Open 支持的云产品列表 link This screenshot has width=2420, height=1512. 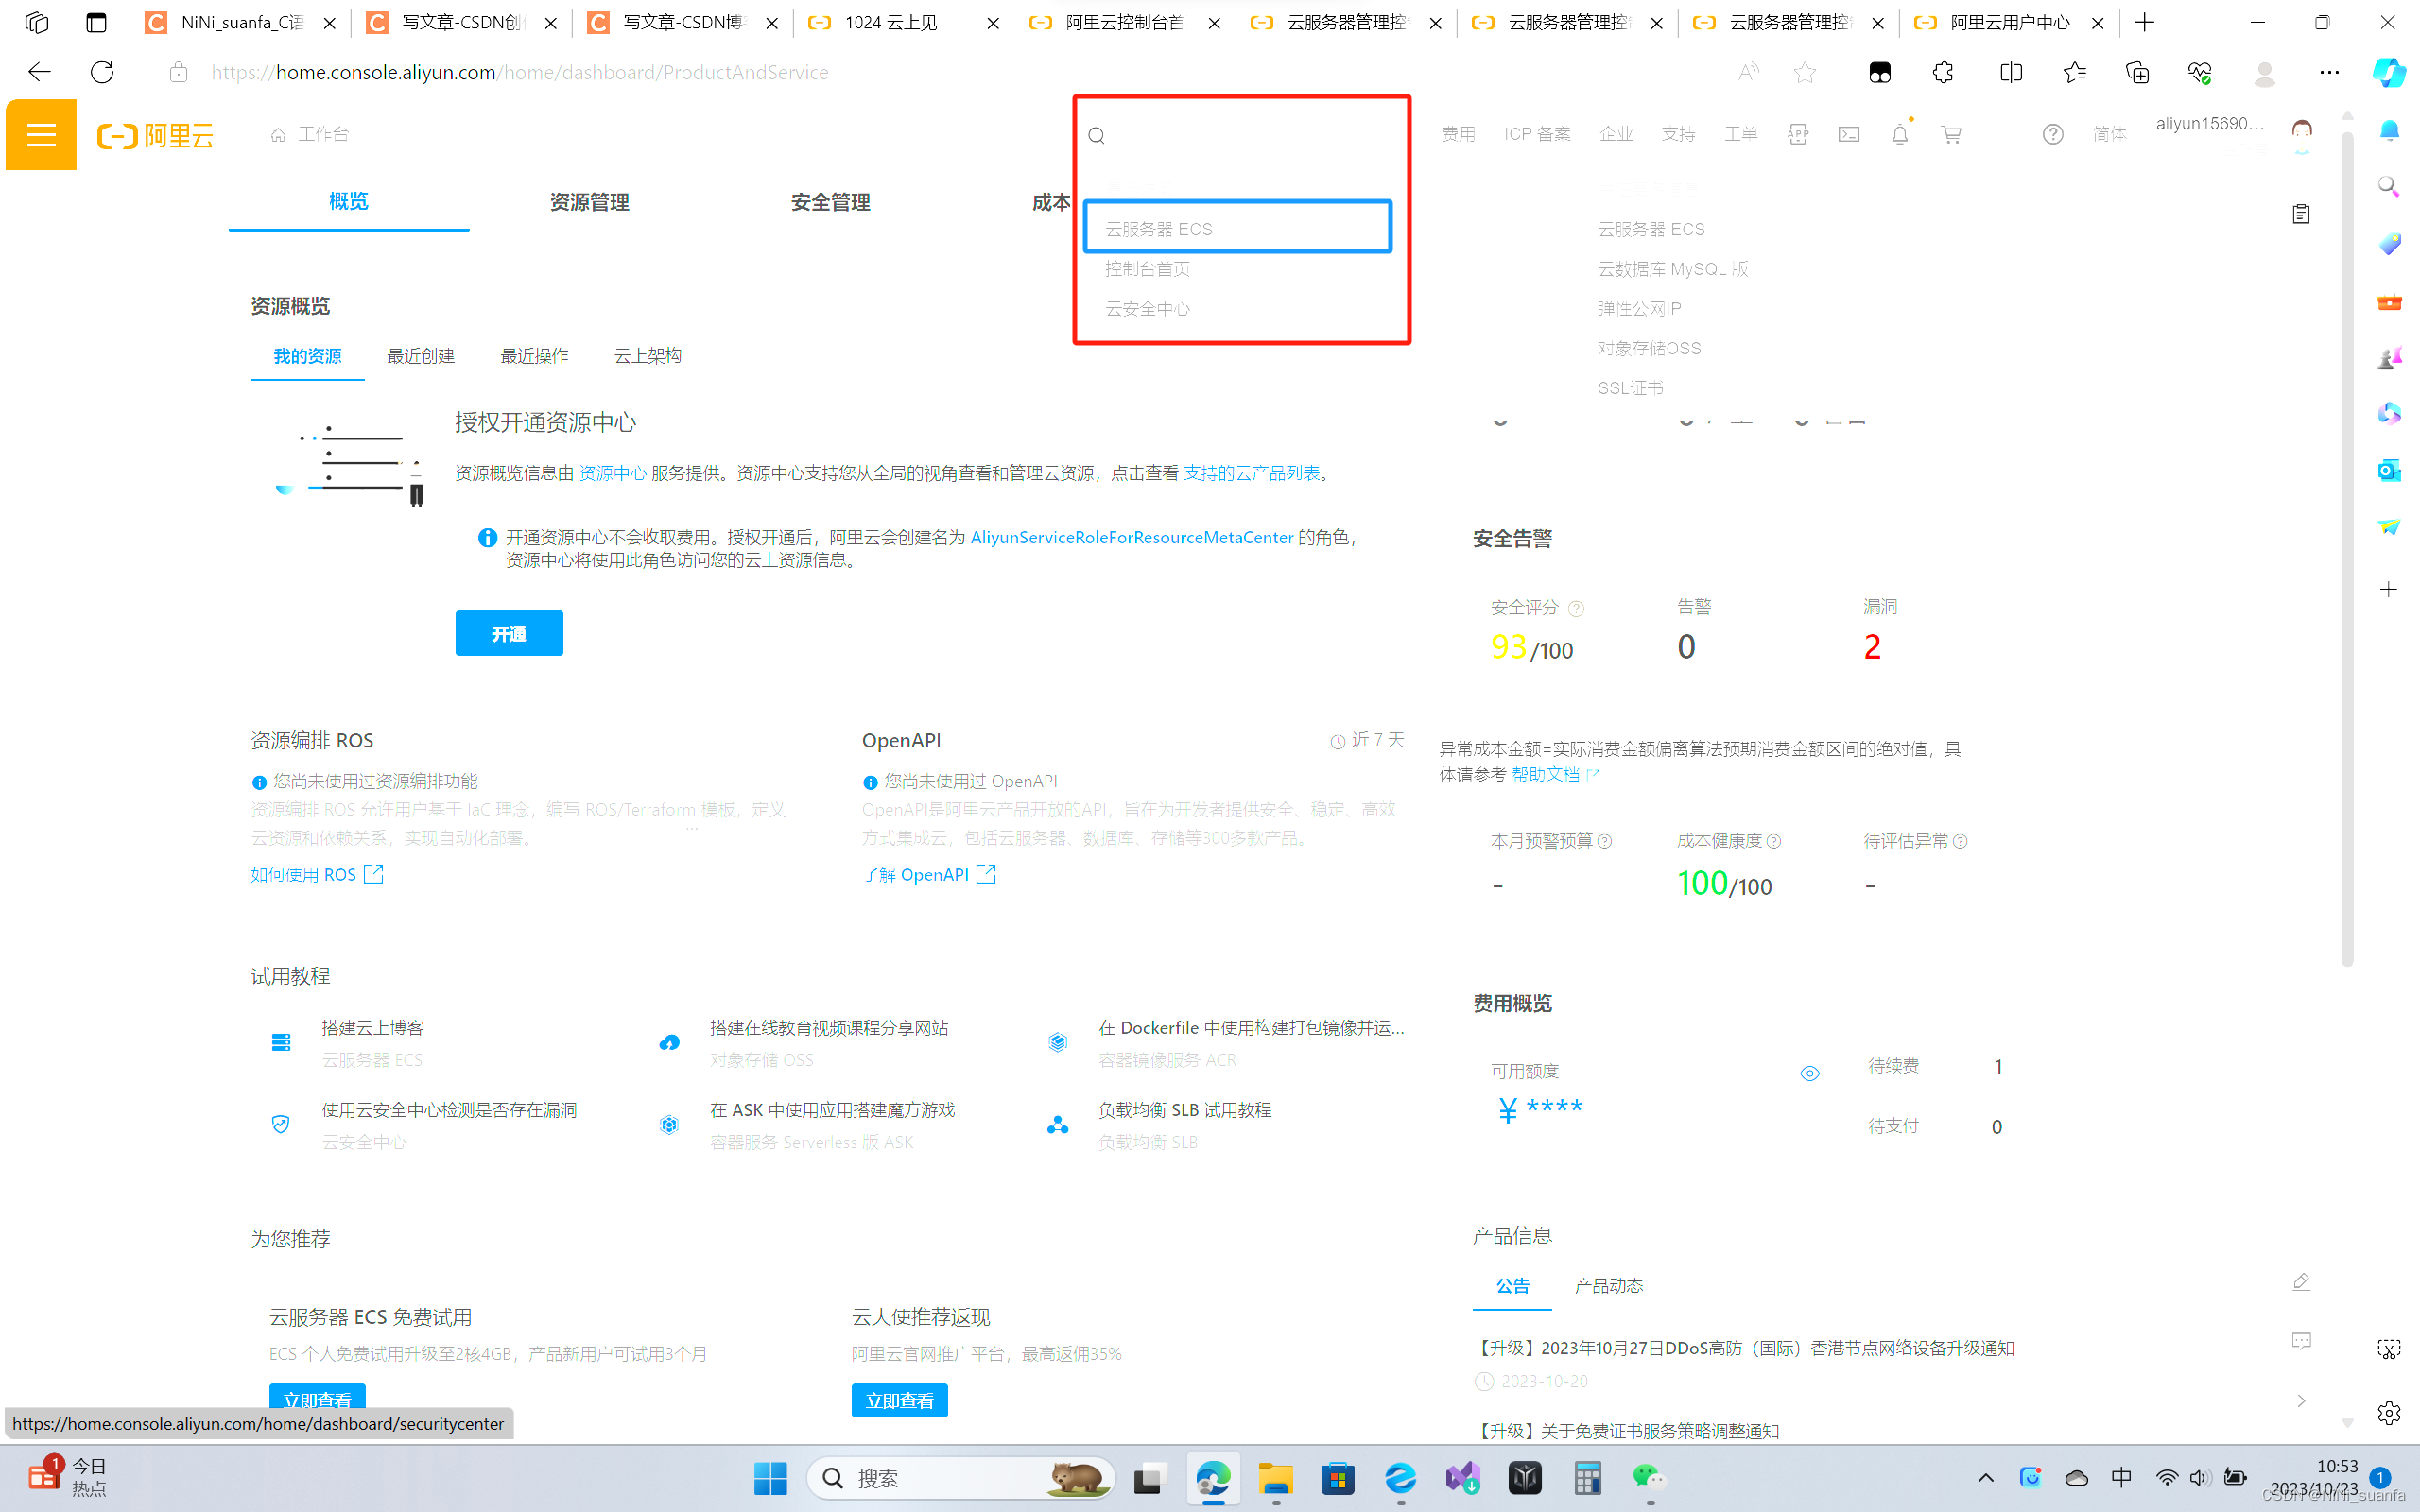(1251, 473)
